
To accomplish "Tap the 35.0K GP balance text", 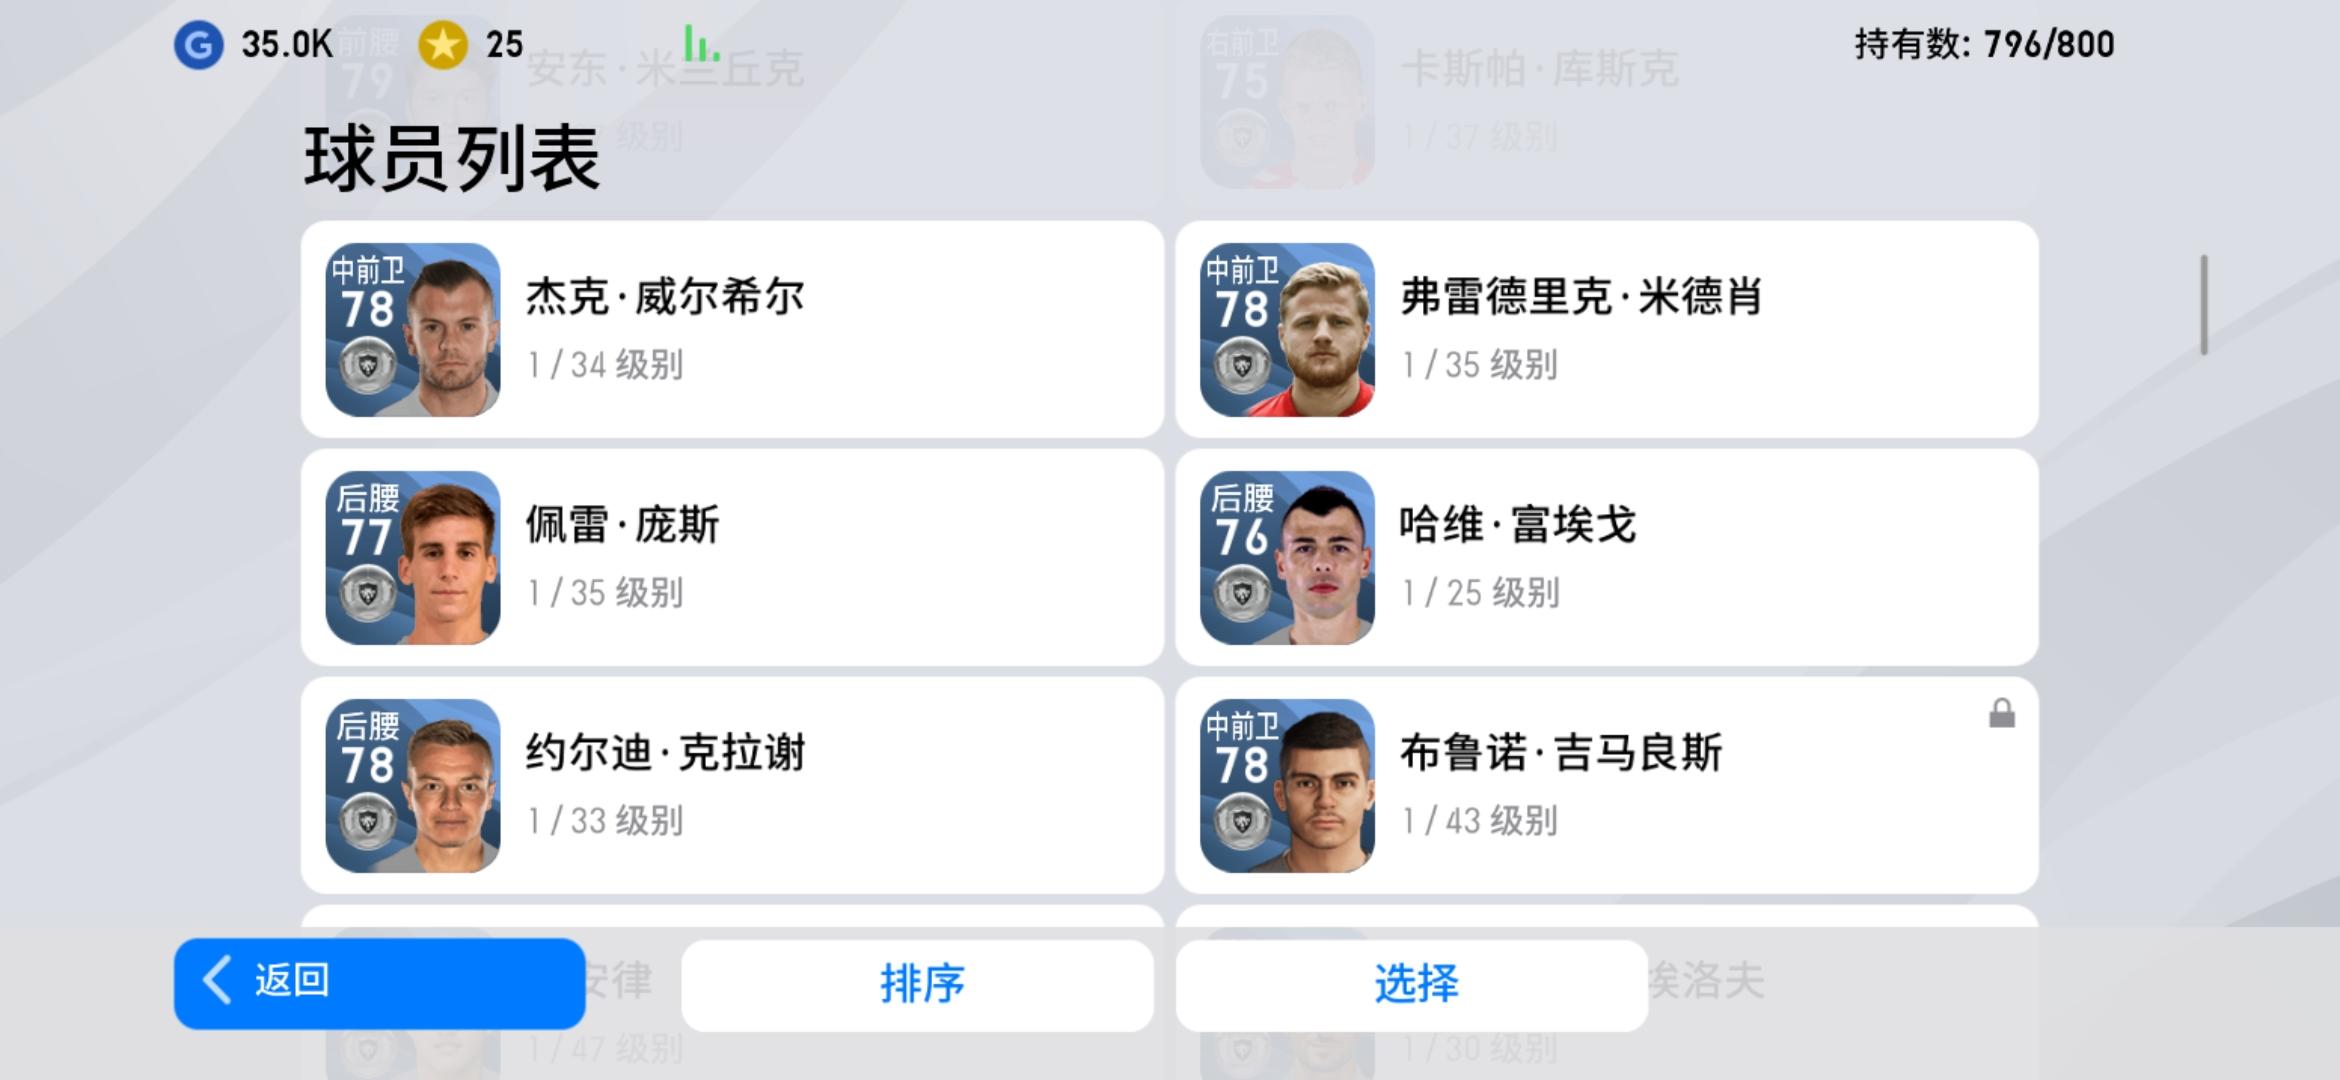I will point(286,44).
